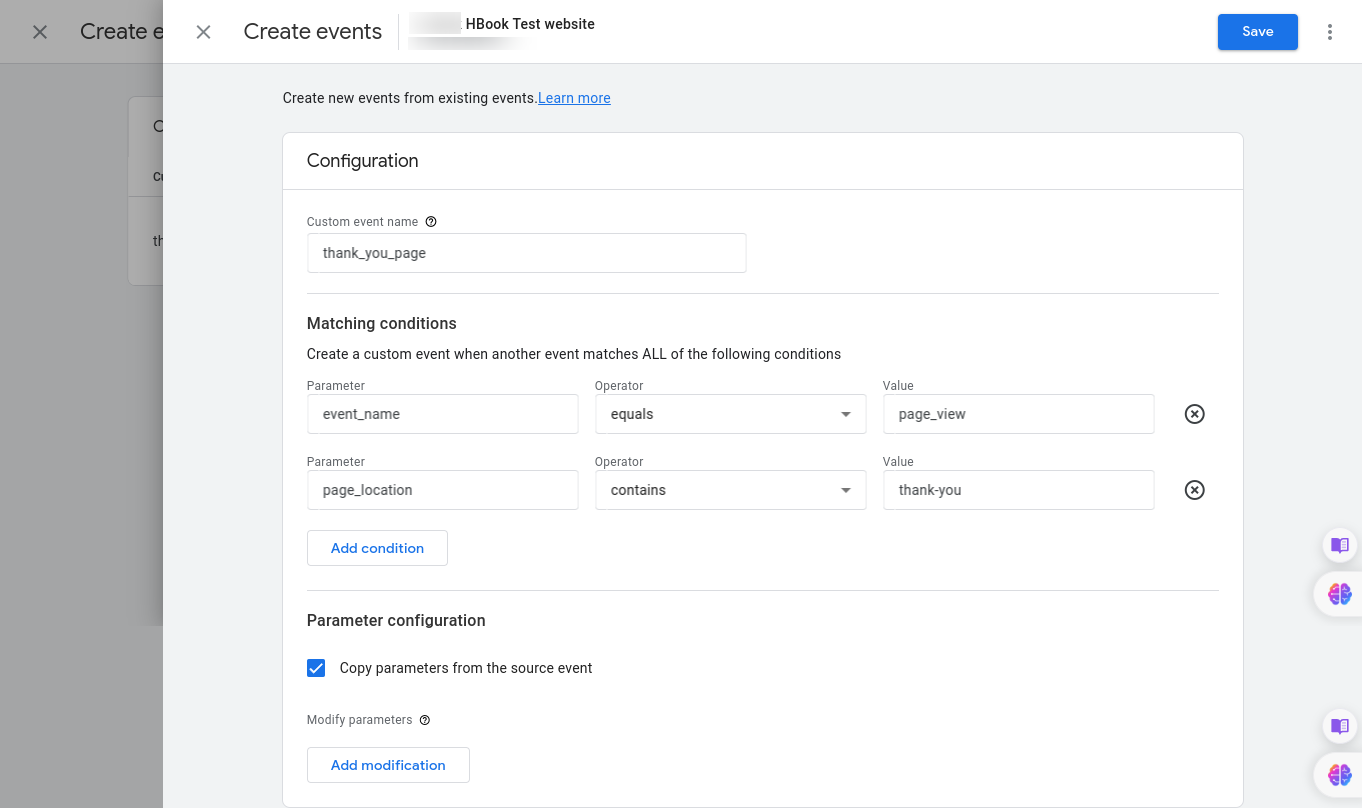Click the lower brain extension icon on right edge

click(x=1339, y=774)
